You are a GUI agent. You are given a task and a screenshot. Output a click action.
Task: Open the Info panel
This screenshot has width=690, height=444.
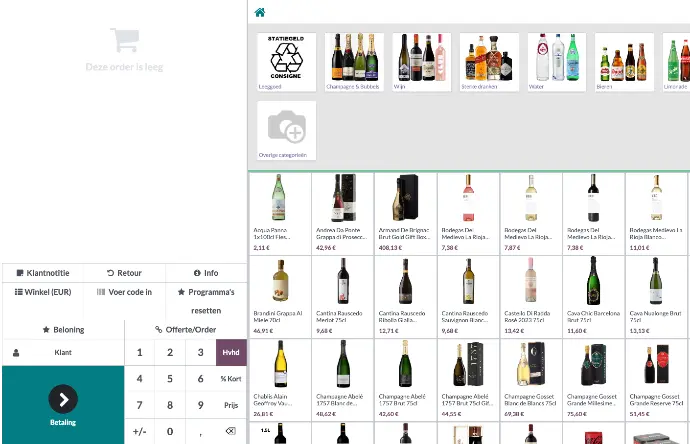pyautogui.click(x=205, y=272)
